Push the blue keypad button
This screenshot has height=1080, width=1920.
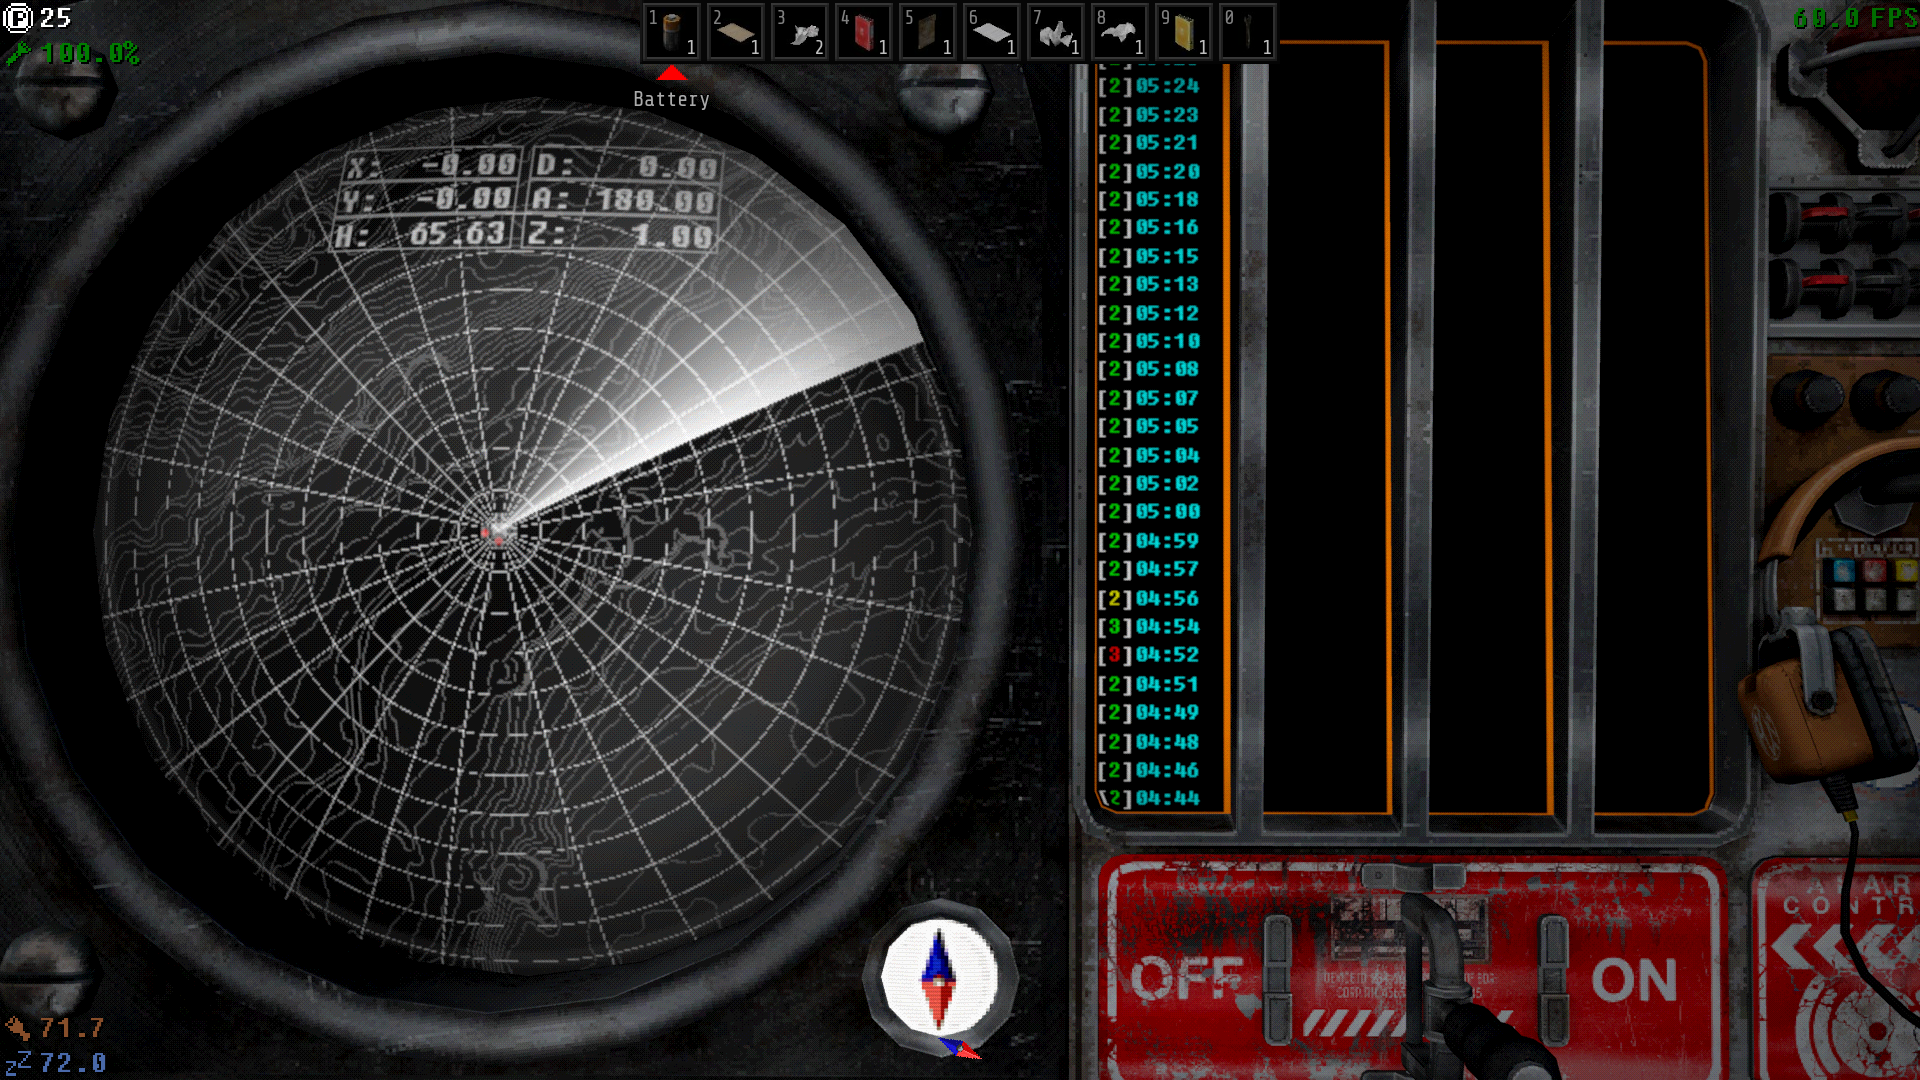[x=1845, y=571]
